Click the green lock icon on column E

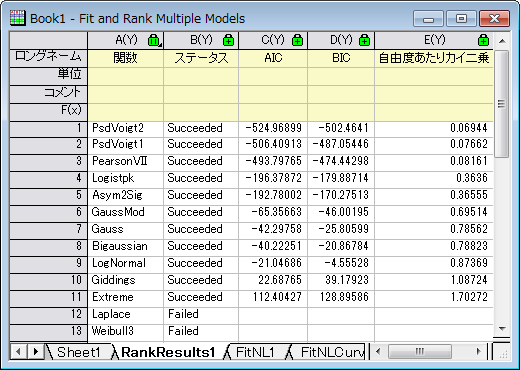coord(483,40)
